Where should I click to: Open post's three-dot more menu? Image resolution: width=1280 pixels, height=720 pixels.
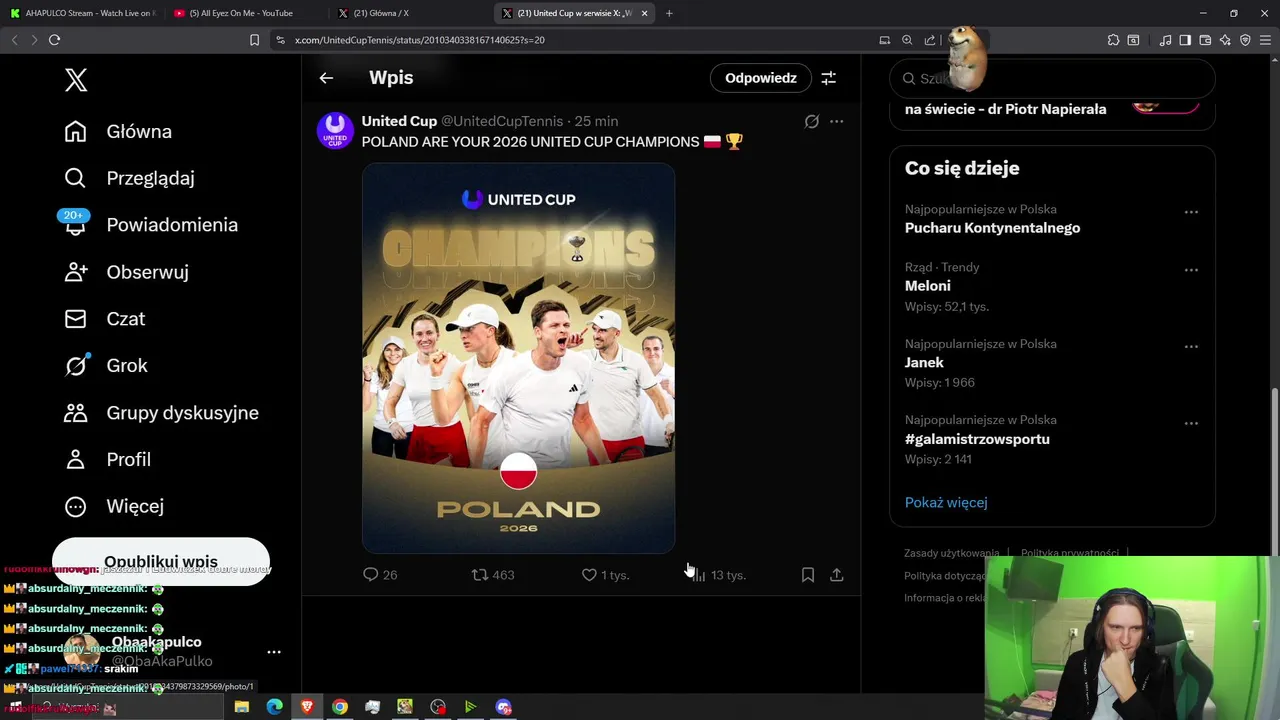[x=837, y=121]
